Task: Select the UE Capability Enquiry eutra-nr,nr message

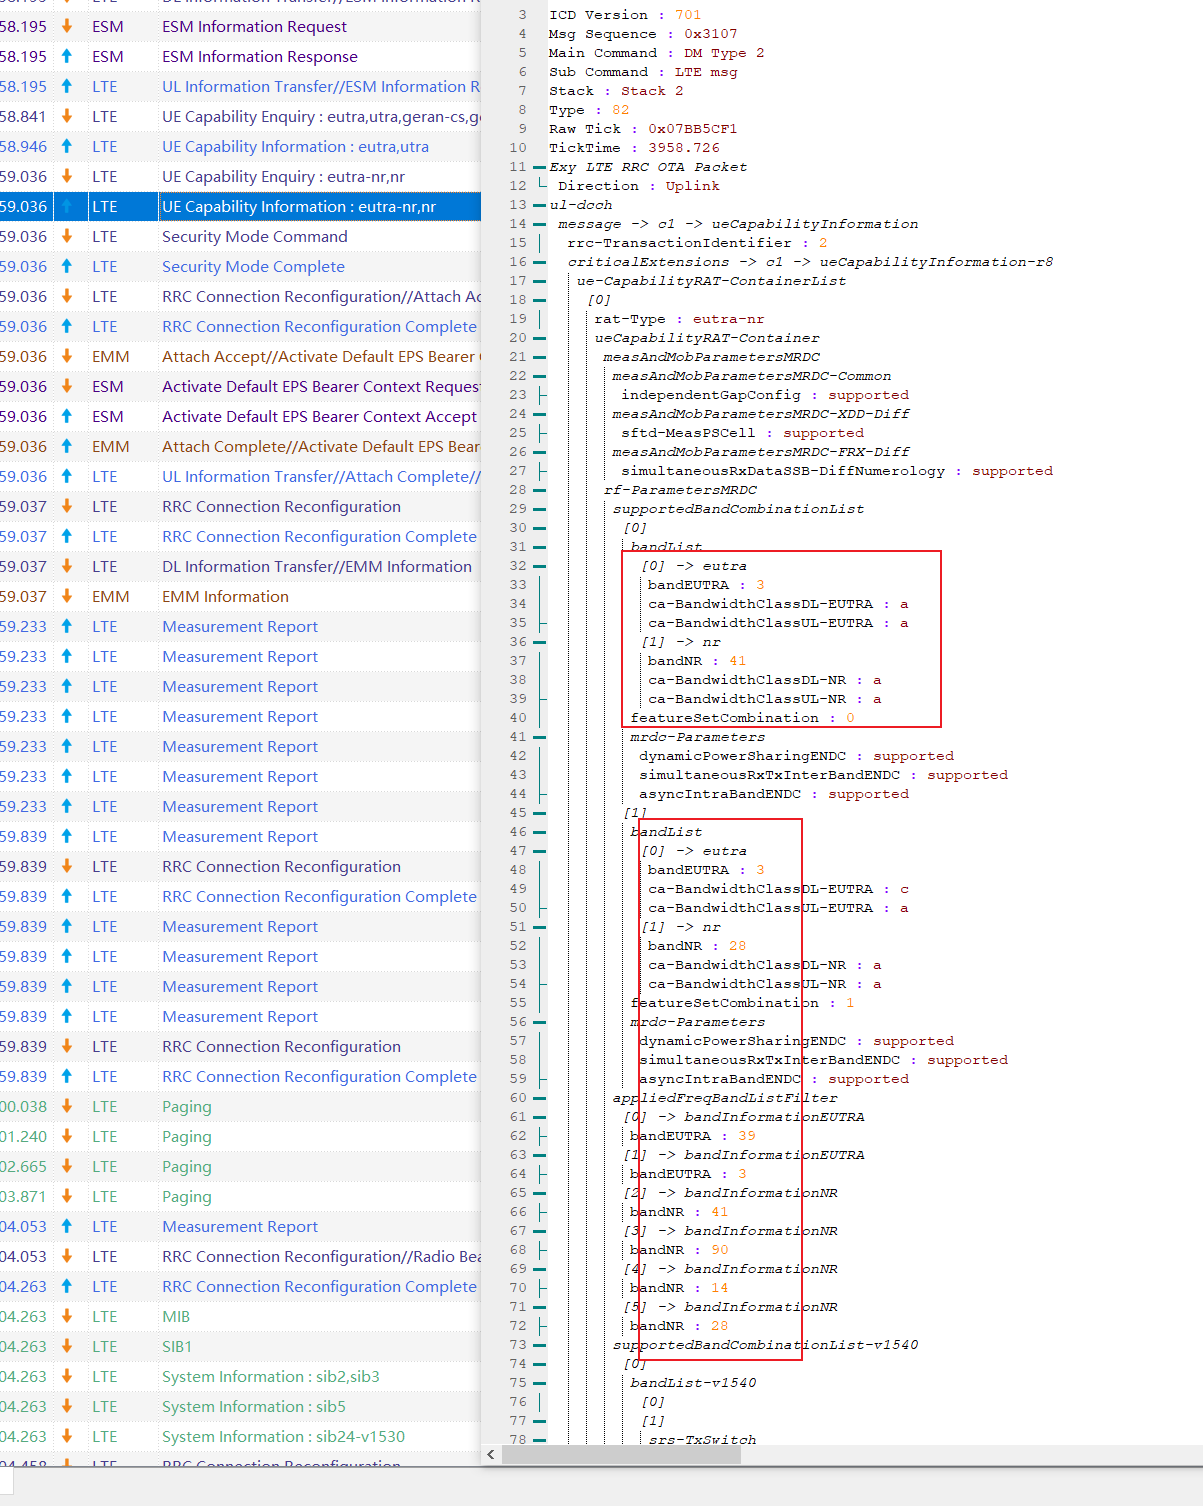Action: click(x=283, y=176)
